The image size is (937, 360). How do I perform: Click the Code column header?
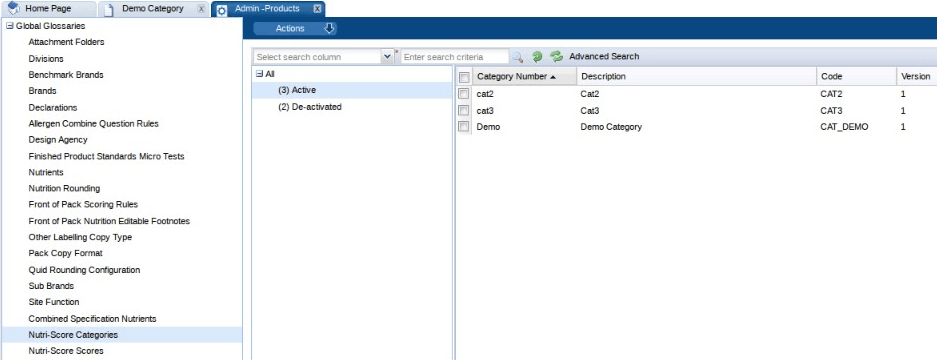856,77
